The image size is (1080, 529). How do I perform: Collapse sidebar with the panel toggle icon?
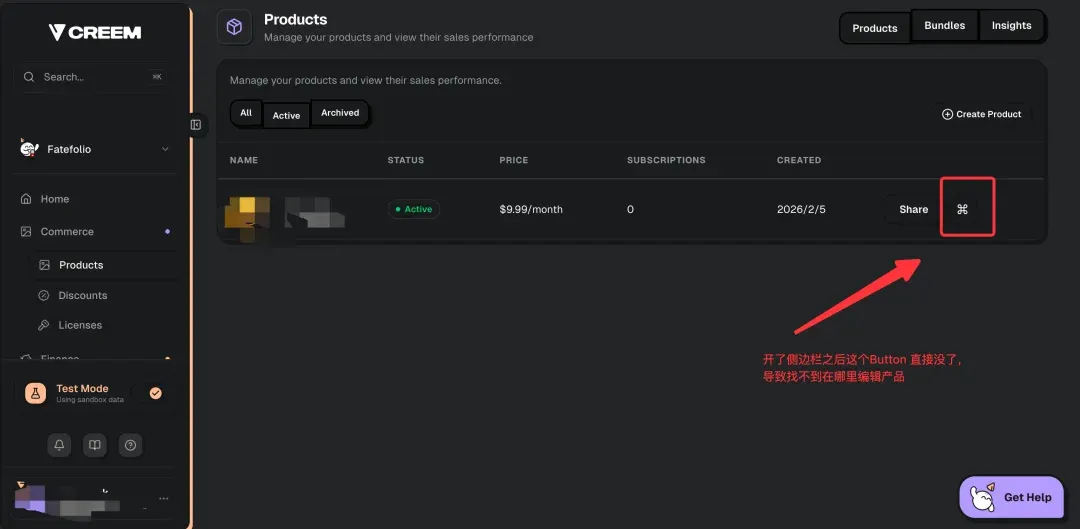pos(196,125)
